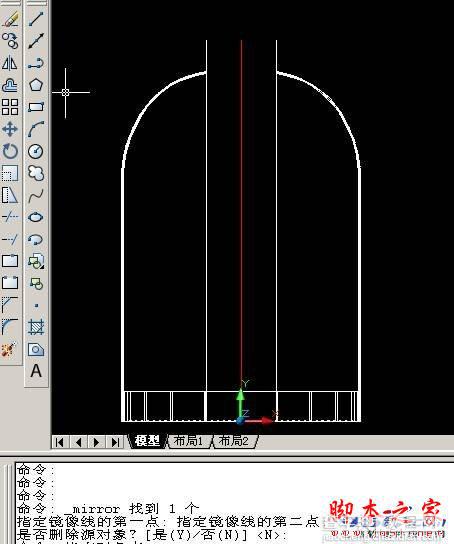This screenshot has height=544, width=454.
Task: Activate the Mirror tool
Action: point(10,63)
